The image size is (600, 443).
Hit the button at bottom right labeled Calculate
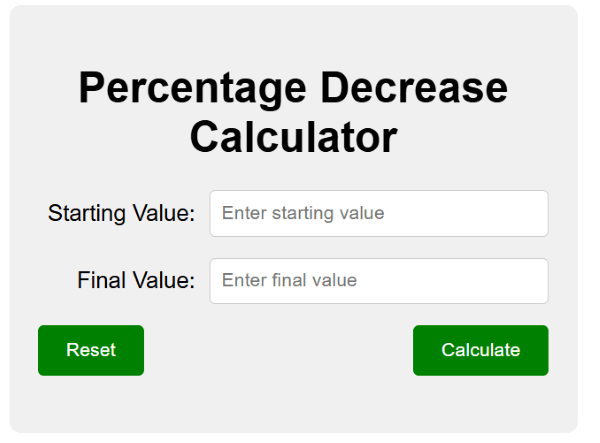[x=480, y=350]
